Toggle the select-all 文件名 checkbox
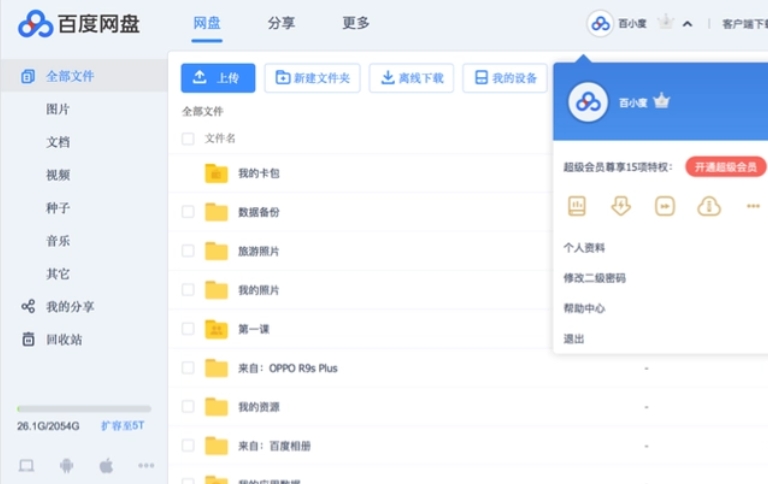Viewport: 768px width, 484px height. 188,139
